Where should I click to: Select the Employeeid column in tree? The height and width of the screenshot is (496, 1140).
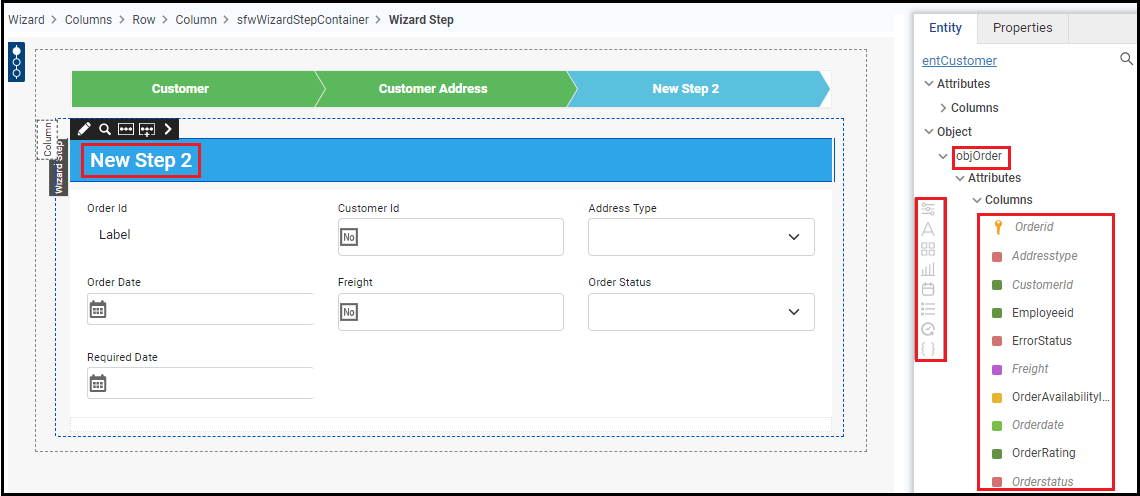1042,313
